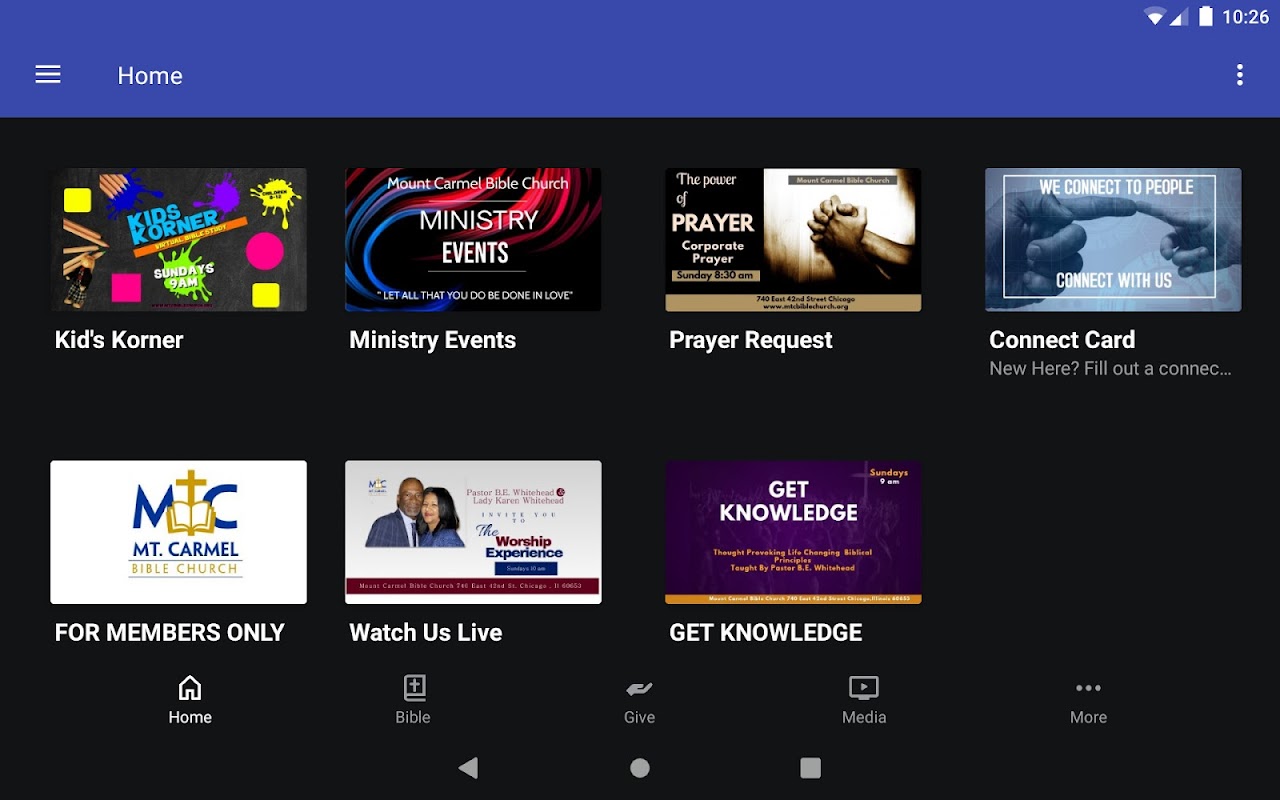1280x800 pixels.
Task: Open the Kids Korner thumbnail image
Action: tap(179, 240)
